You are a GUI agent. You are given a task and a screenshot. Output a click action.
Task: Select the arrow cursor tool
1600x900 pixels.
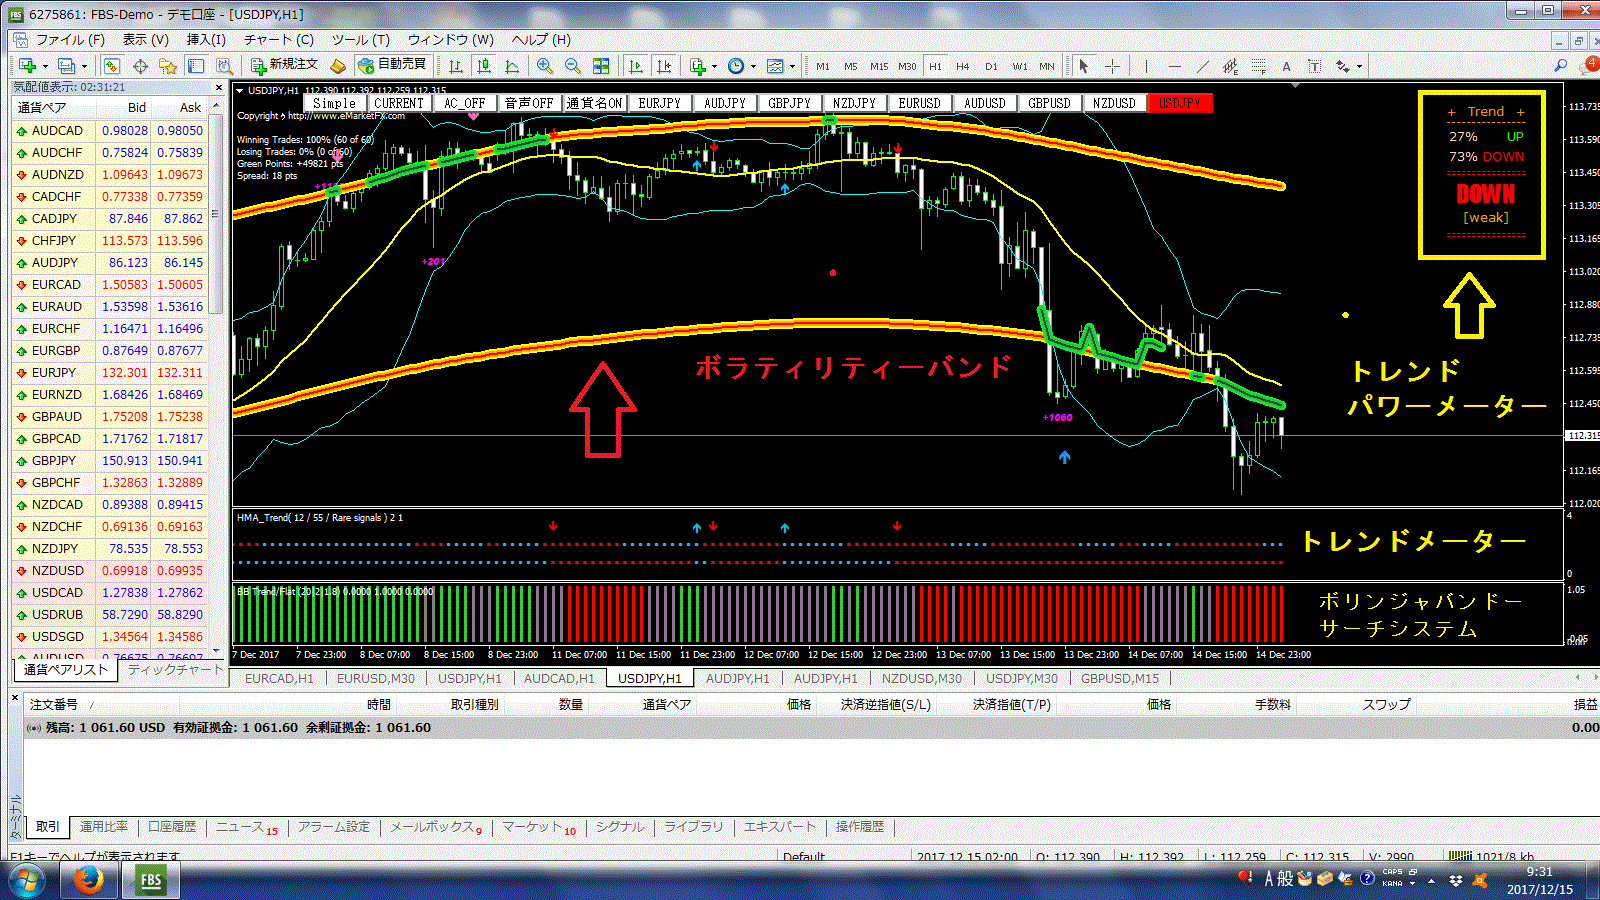point(1083,66)
